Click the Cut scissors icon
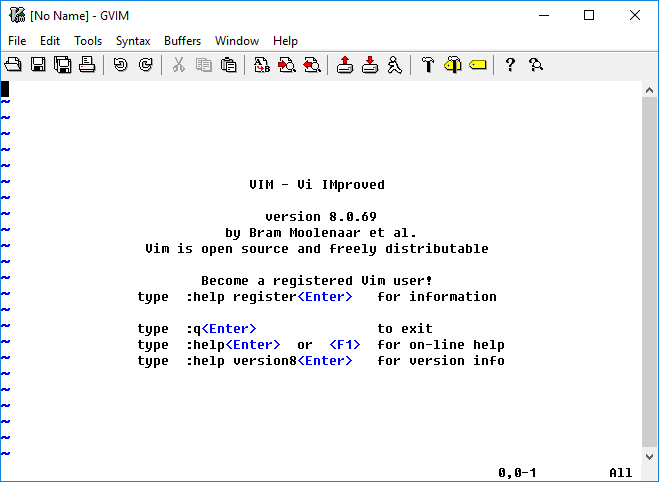 click(179, 65)
